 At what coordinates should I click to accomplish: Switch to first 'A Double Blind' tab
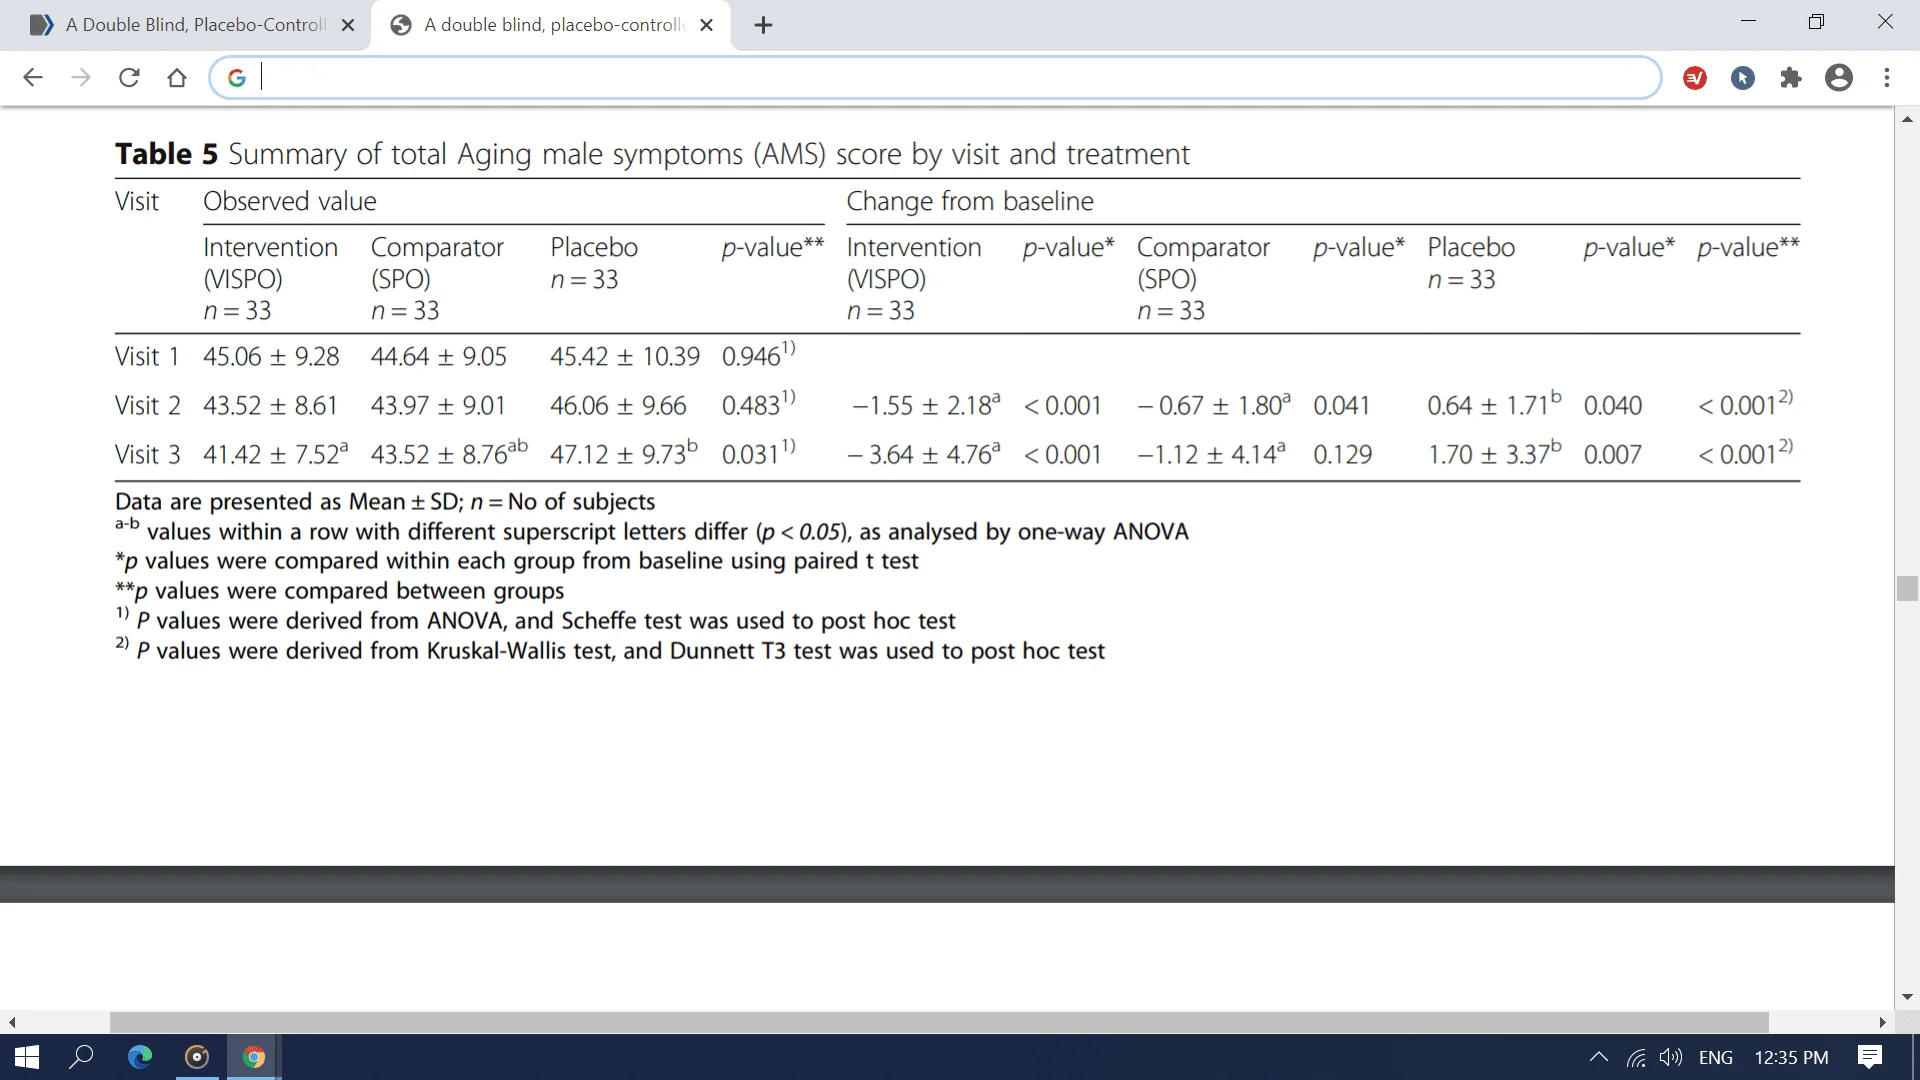tap(185, 25)
